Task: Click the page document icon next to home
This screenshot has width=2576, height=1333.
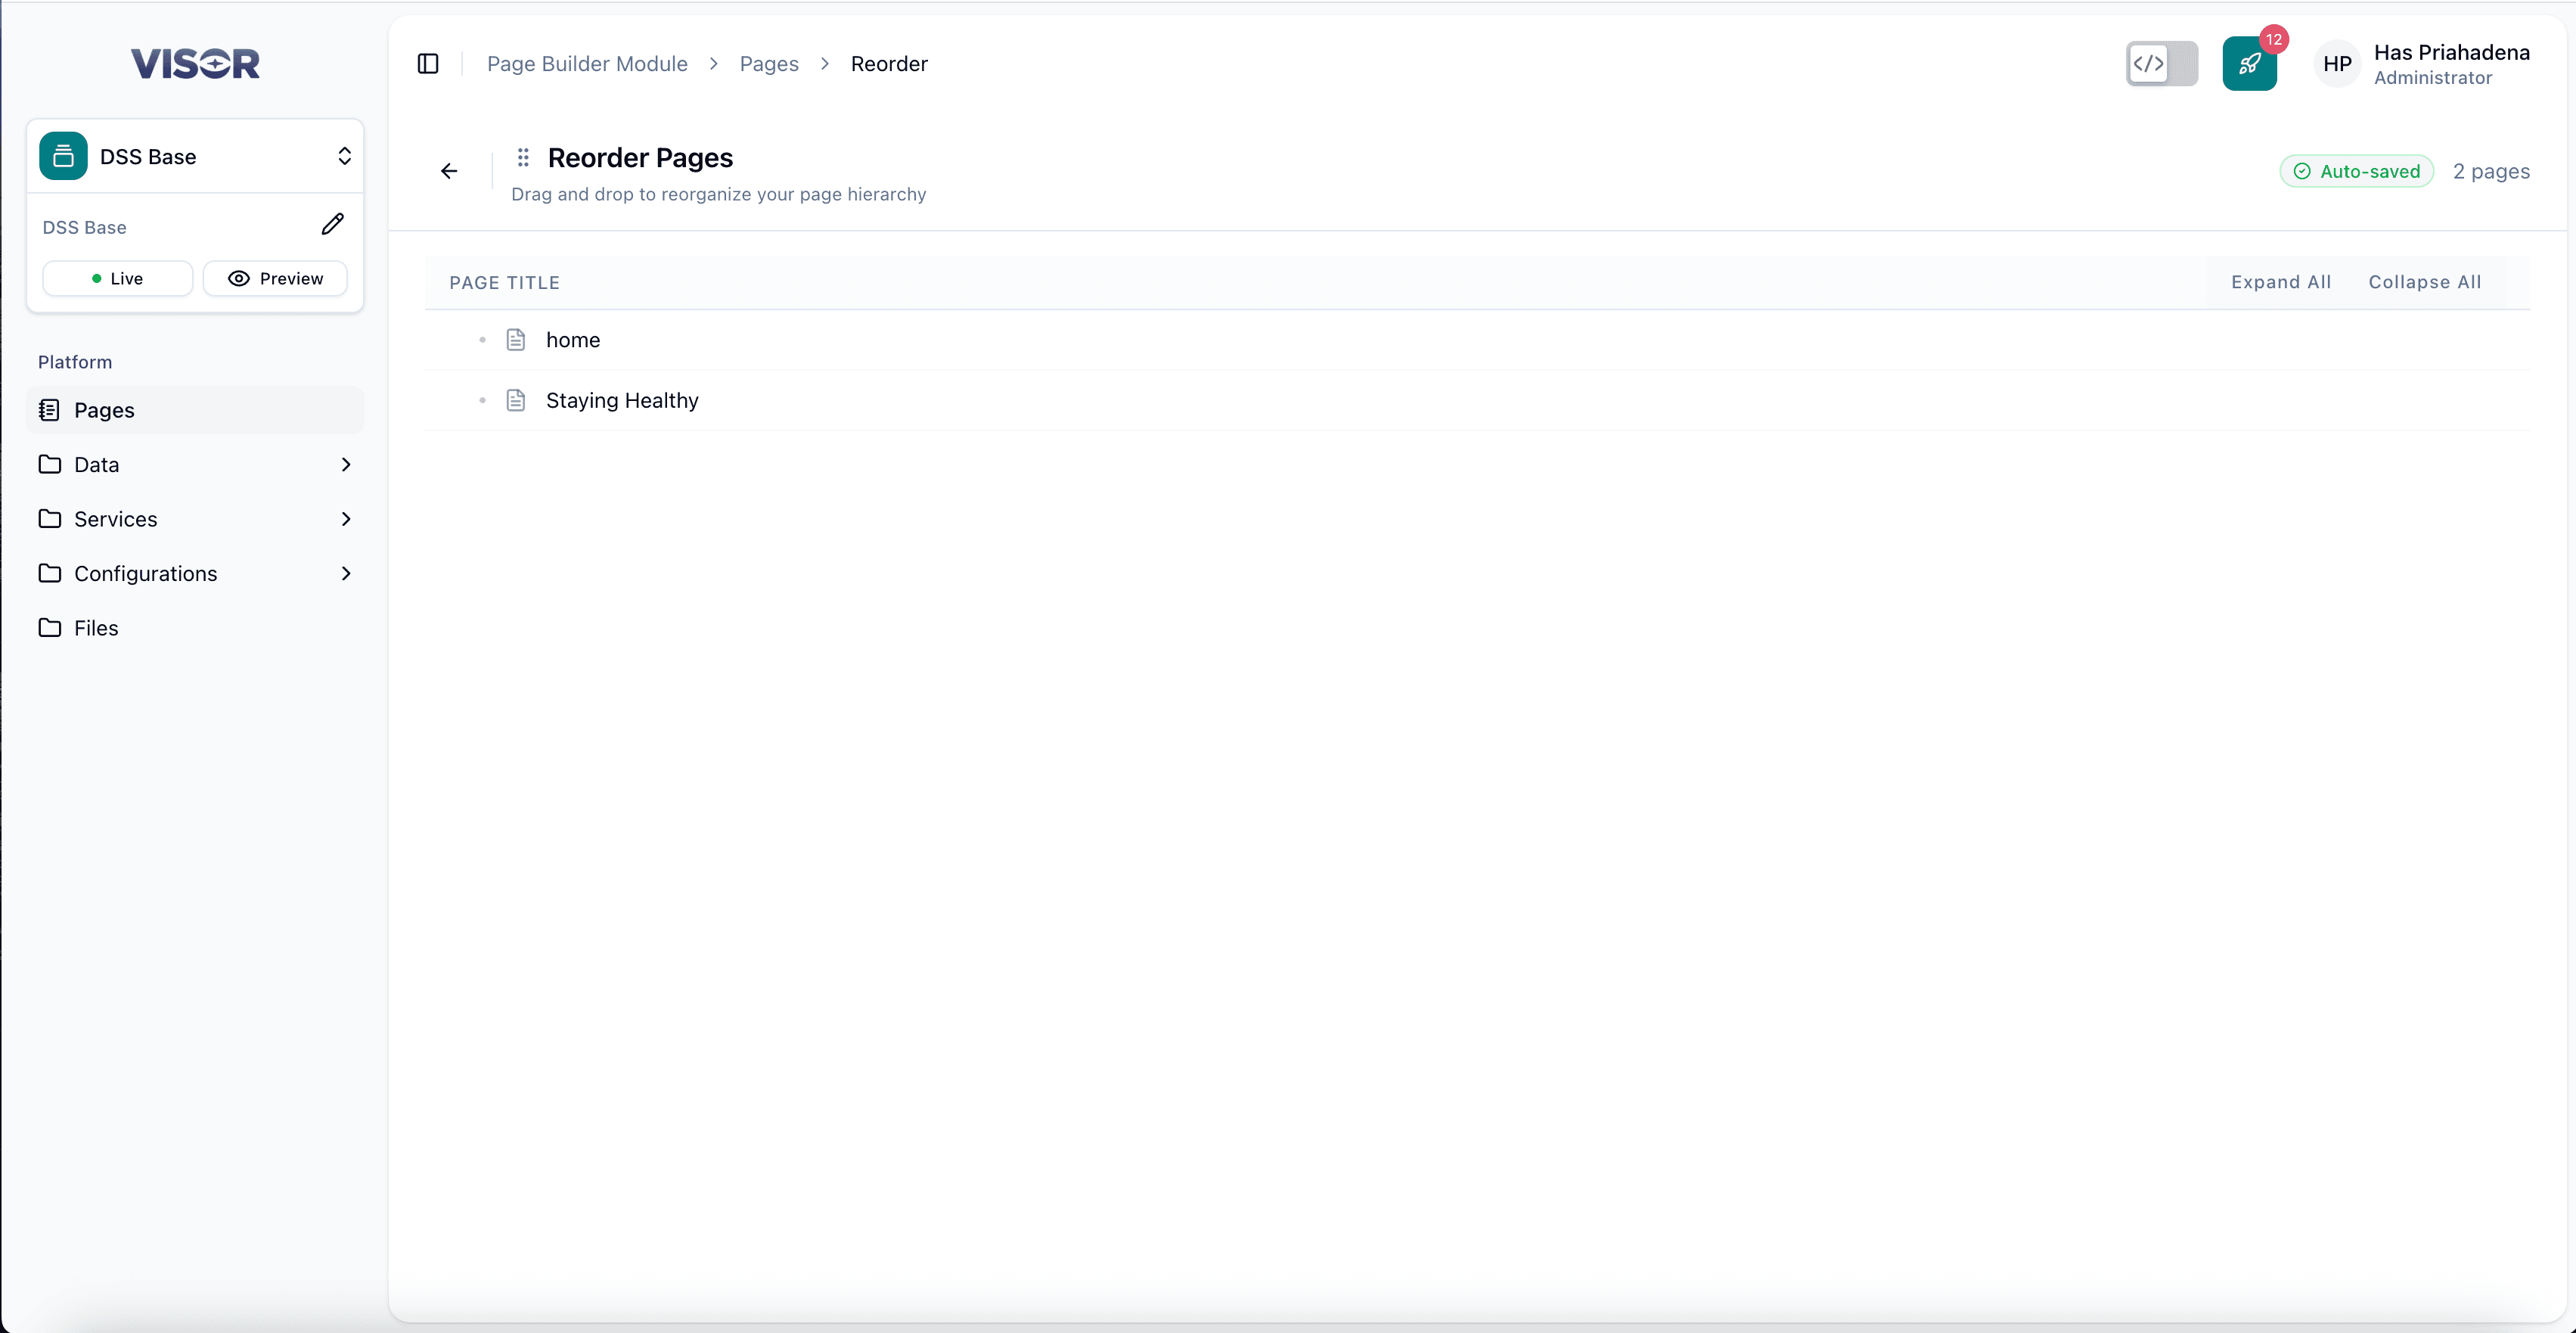Action: point(516,340)
